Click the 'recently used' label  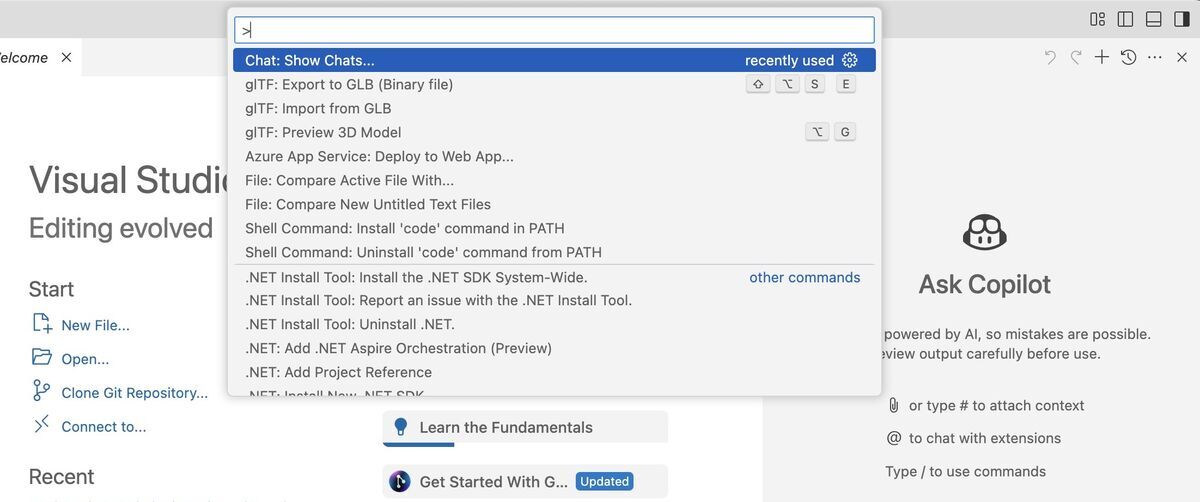click(x=789, y=60)
